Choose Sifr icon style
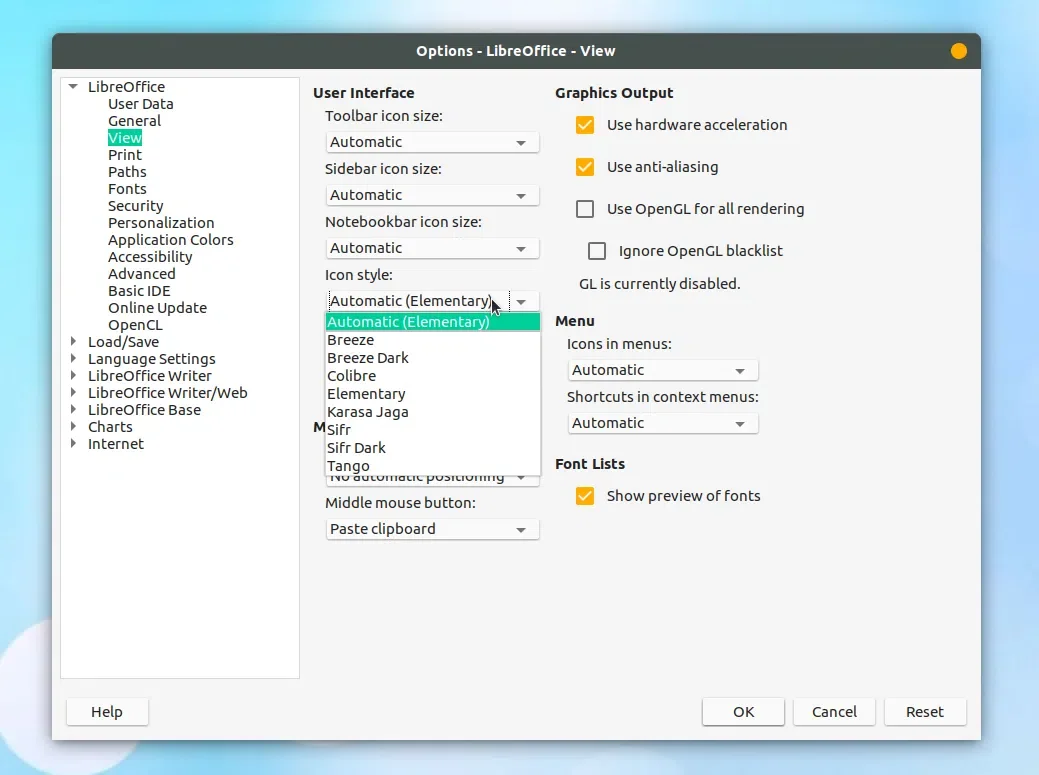Screen dimensions: 1039x775 coord(433,430)
